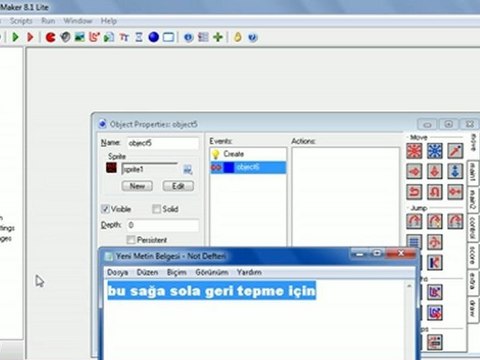480x360 pixels.
Task: Enable the Solid checkbox
Action: click(x=156, y=209)
